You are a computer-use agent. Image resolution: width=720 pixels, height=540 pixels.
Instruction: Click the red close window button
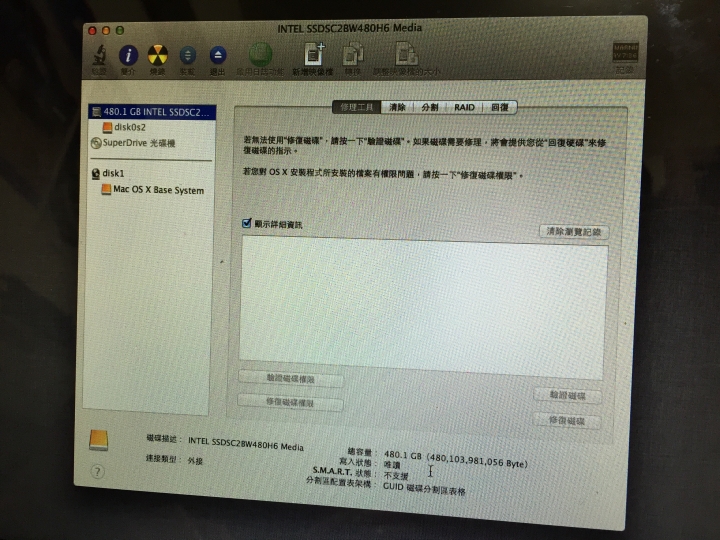92,31
